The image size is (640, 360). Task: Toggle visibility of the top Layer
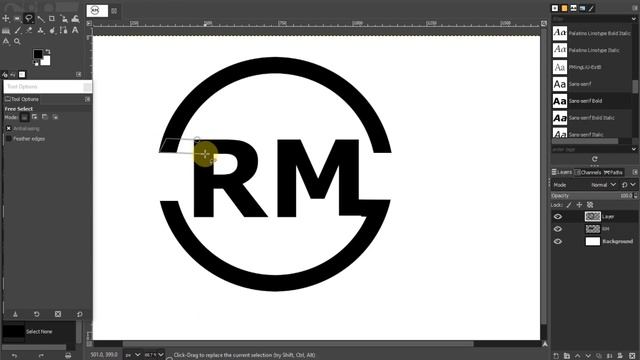558,216
